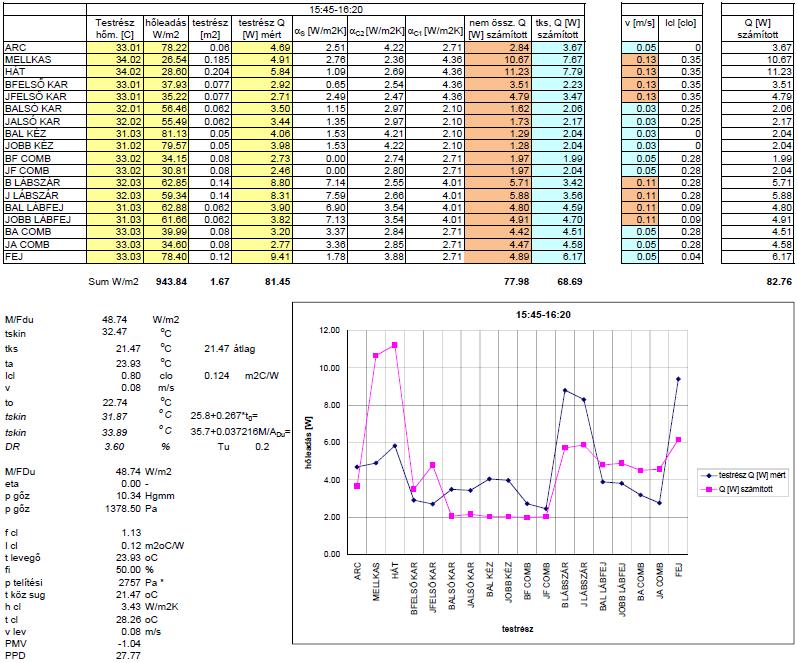This screenshot has height=663, width=797.
Task: Select the fi value 50.00
Action: point(129,570)
